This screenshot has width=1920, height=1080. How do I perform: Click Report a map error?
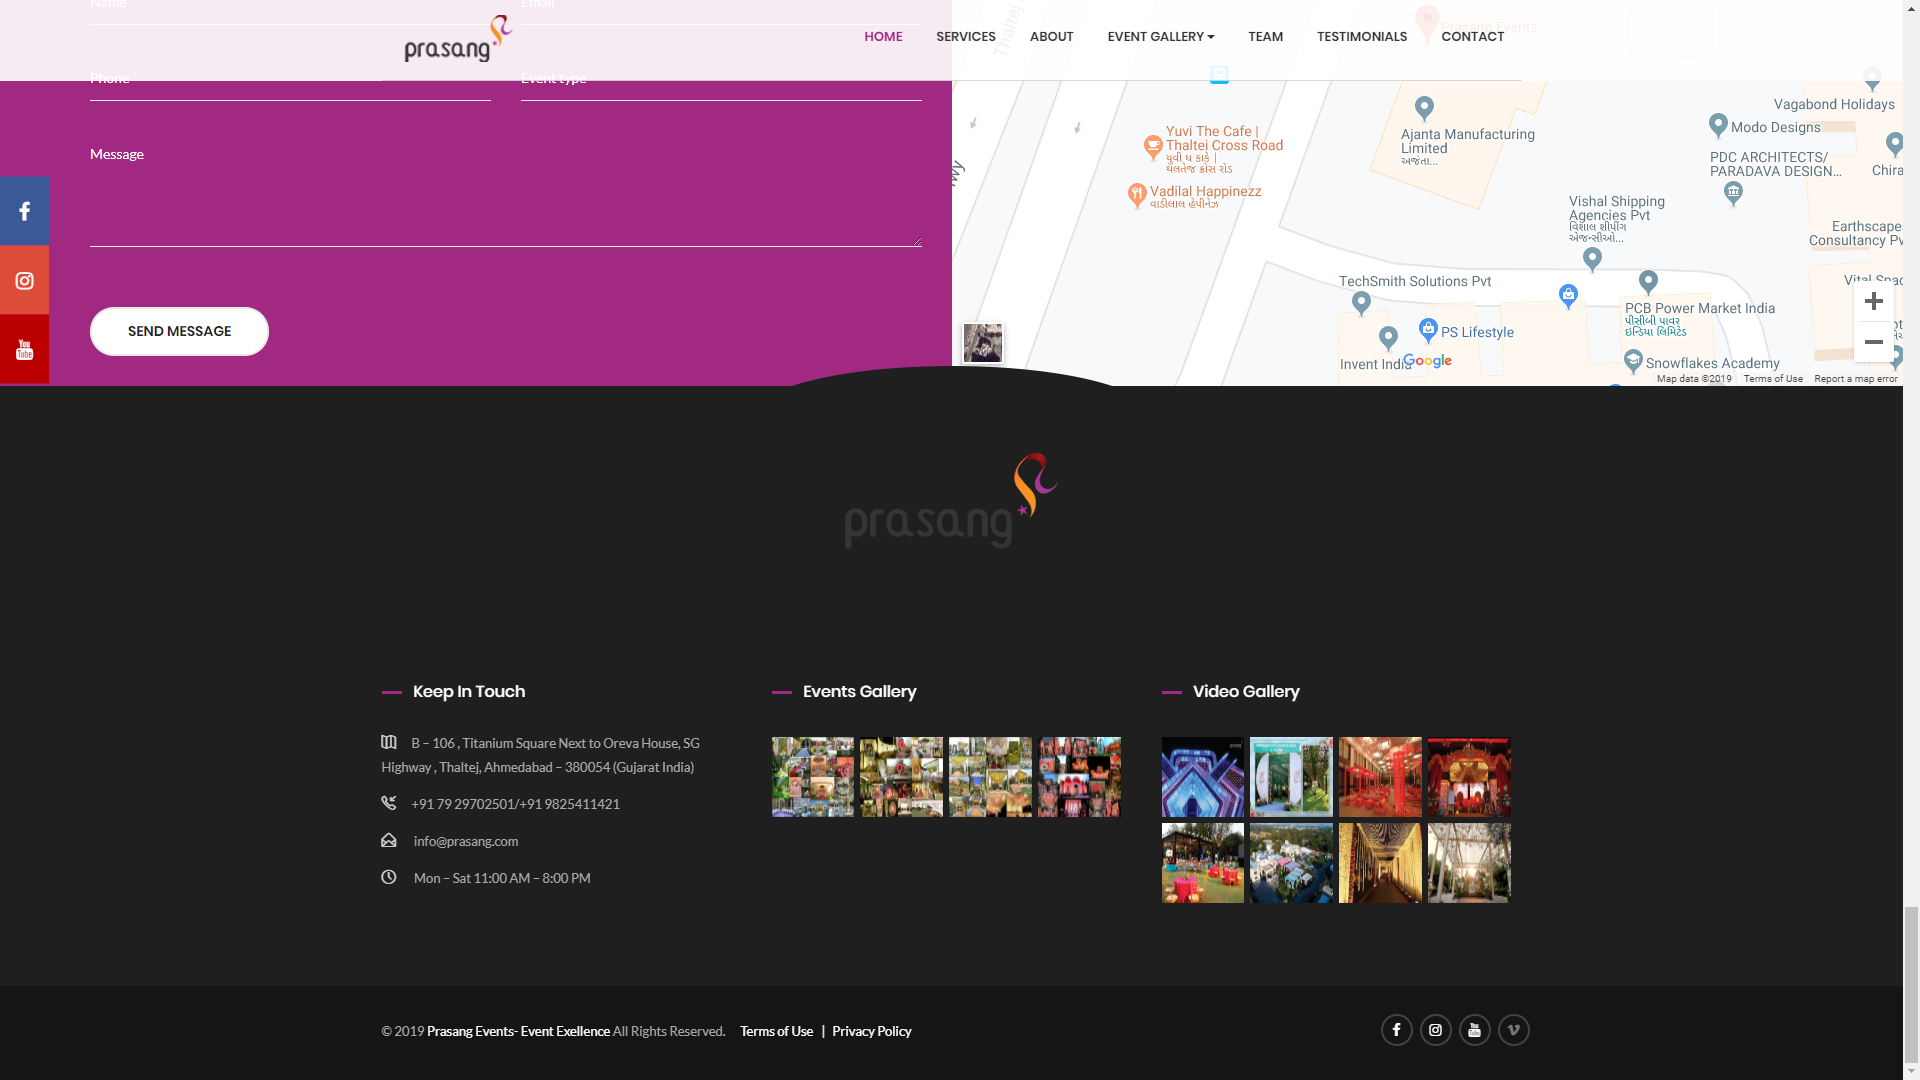tap(1855, 379)
